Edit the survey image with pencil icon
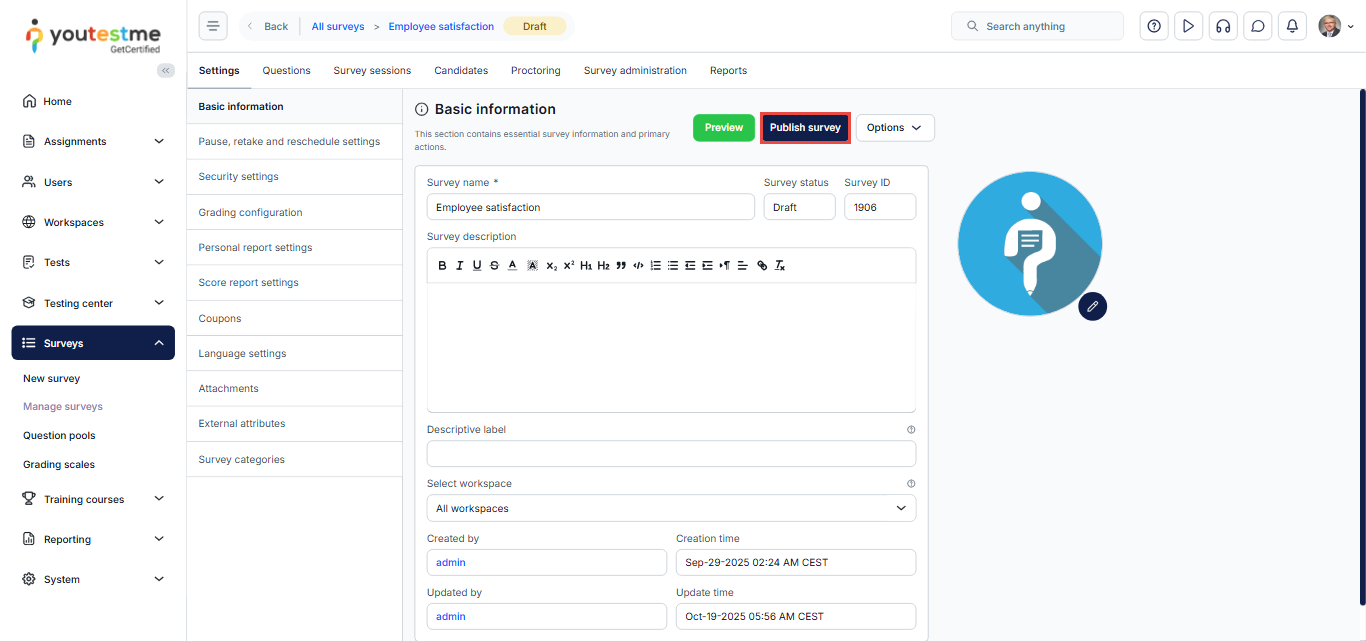Screen dimensions: 1366x641 pos(1092,306)
